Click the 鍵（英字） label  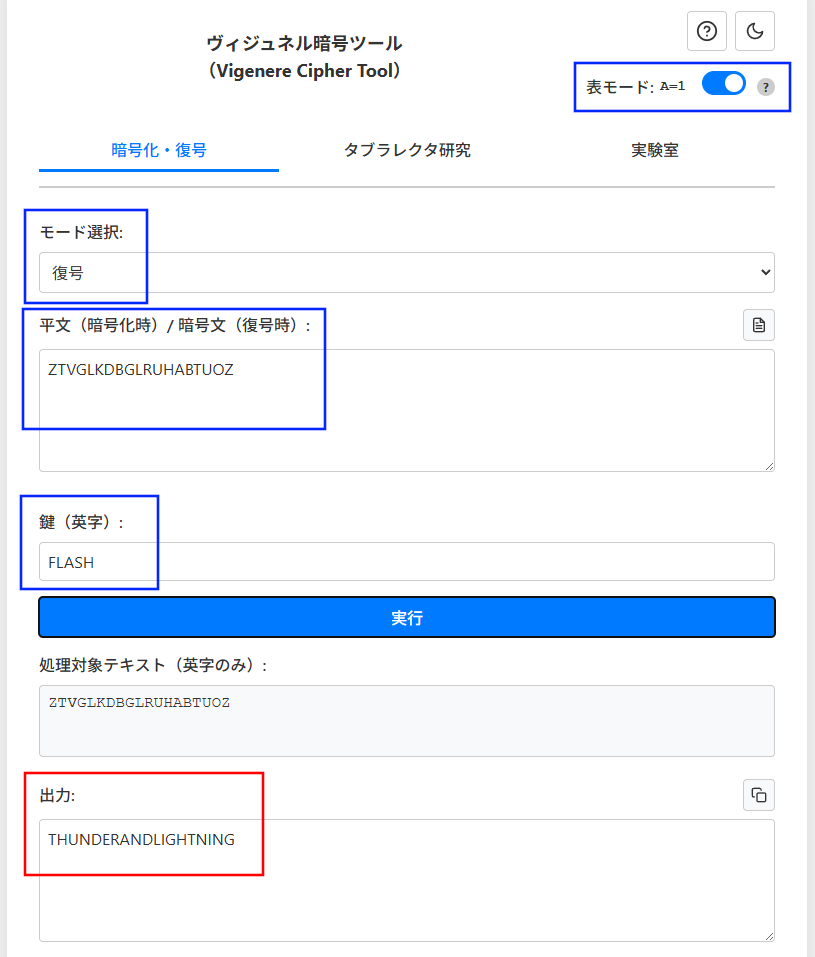tap(81, 522)
